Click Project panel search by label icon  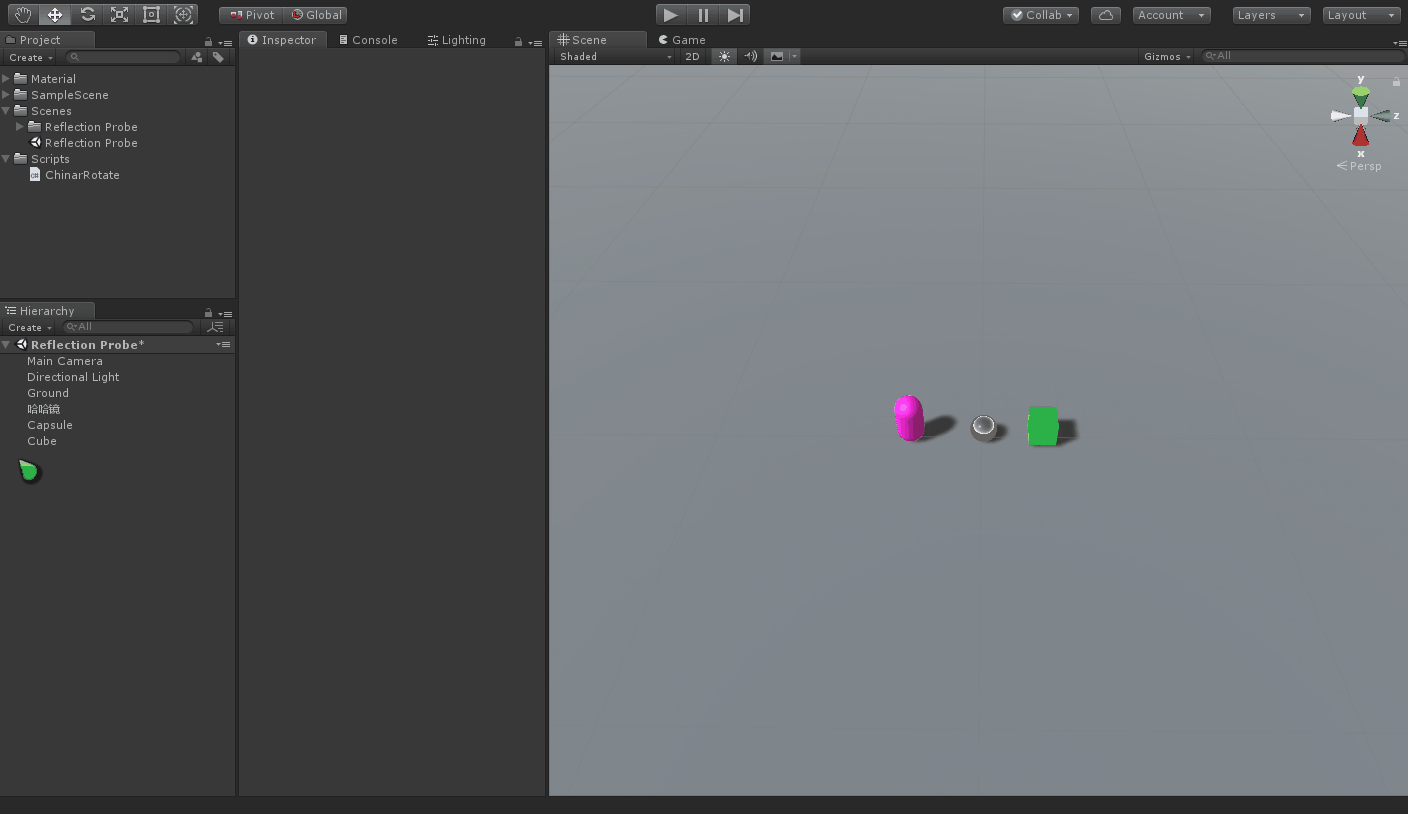point(218,58)
